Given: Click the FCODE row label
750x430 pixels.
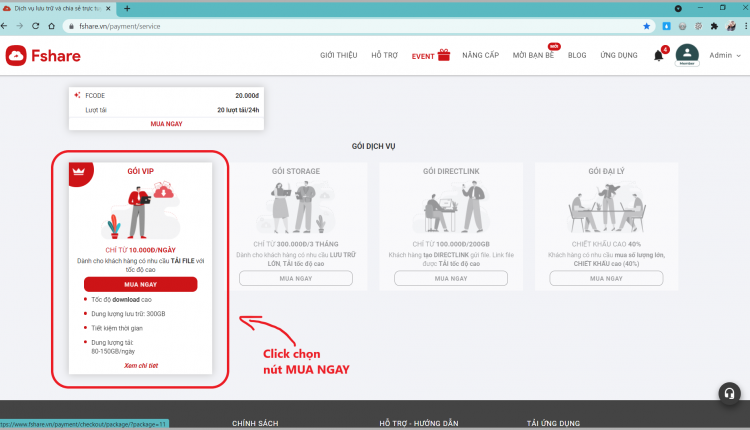Looking at the screenshot, I should coord(95,96).
